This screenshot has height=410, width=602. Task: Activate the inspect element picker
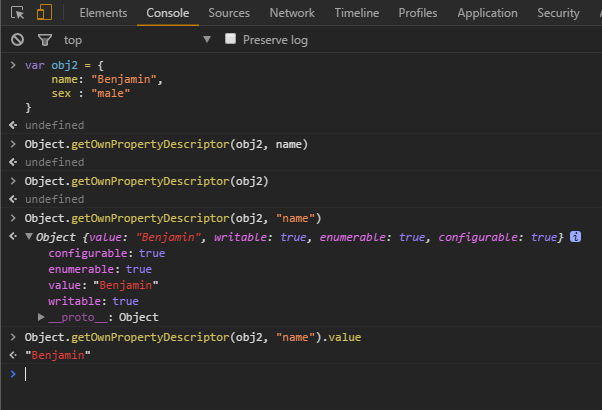click(x=18, y=13)
